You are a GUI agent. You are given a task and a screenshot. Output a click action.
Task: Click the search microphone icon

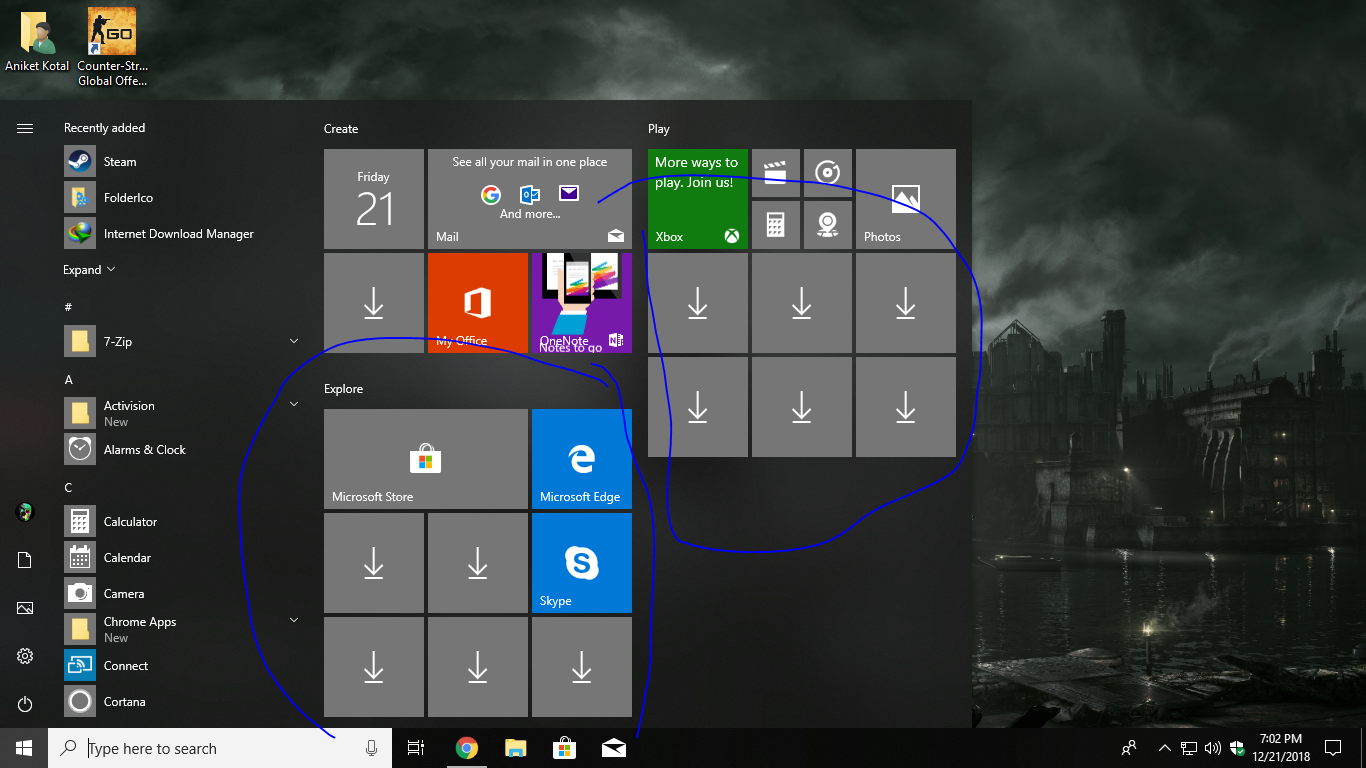click(x=372, y=748)
